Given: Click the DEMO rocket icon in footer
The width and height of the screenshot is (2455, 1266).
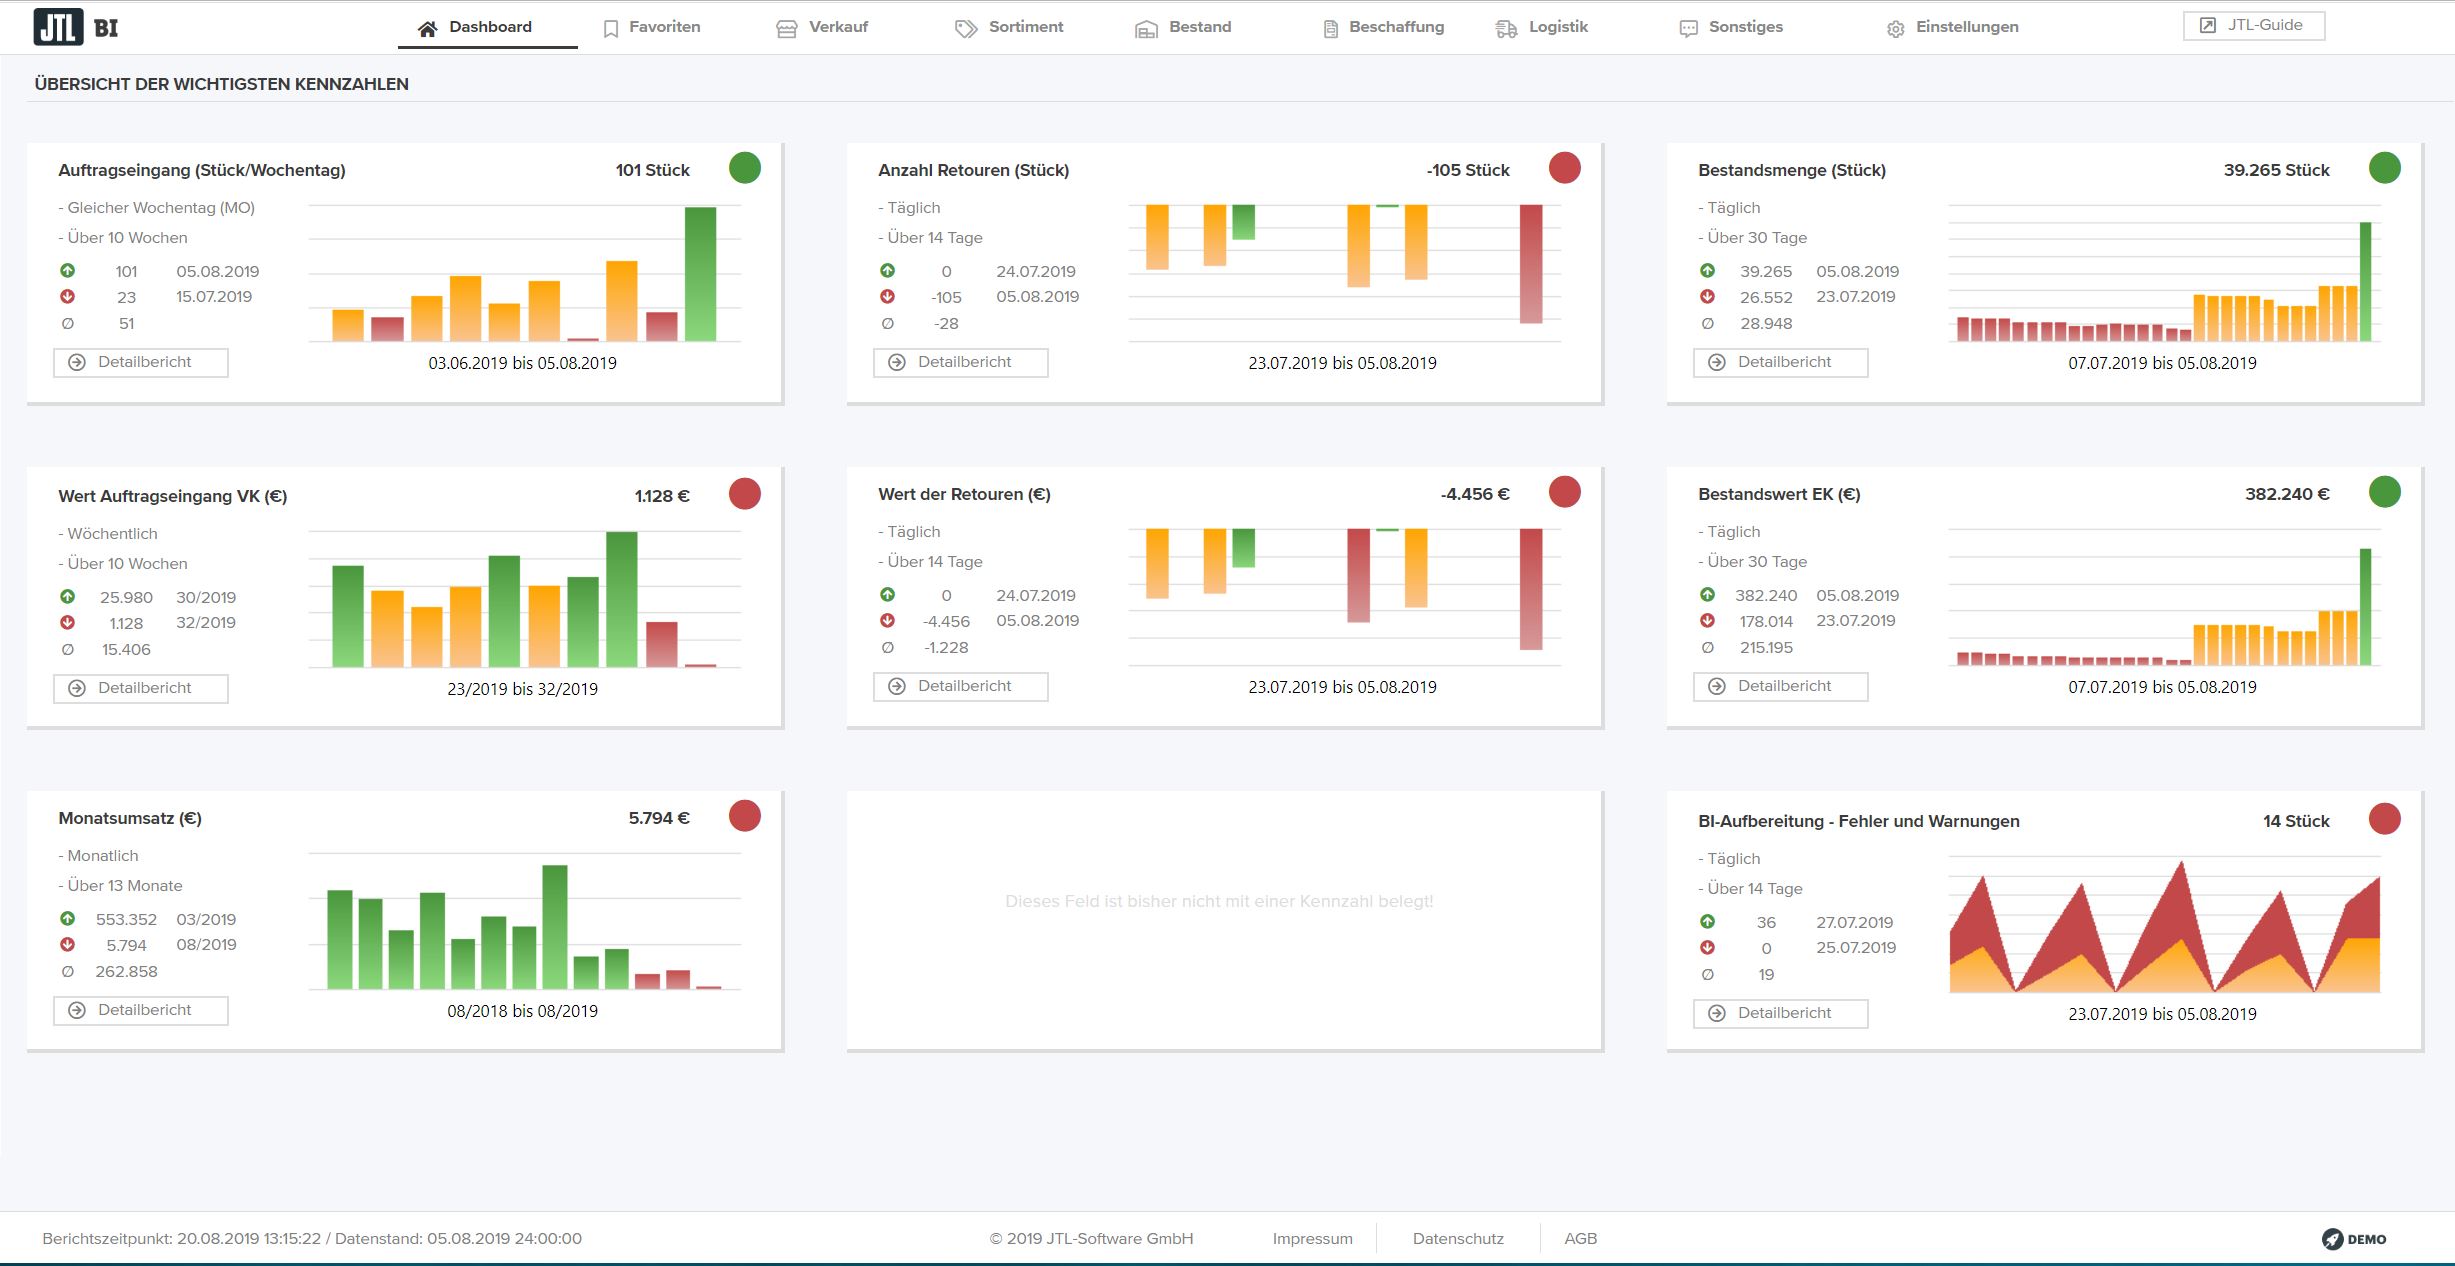Looking at the screenshot, I should pyautogui.click(x=2332, y=1239).
